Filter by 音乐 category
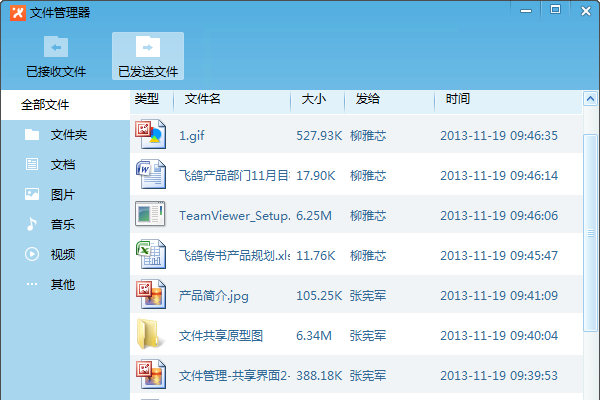The image size is (600, 400). 65,224
